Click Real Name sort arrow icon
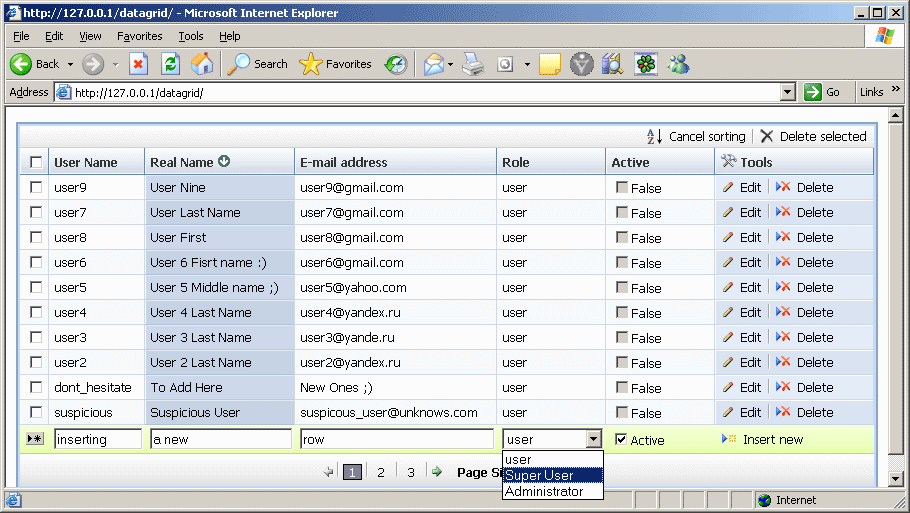The width and height of the screenshot is (910, 513). [224, 161]
